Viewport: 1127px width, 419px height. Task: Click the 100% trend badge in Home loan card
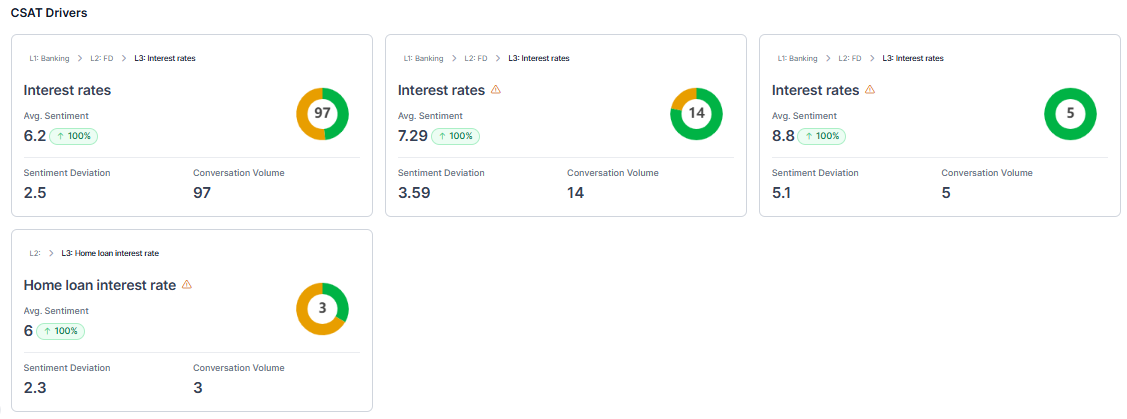tap(61, 331)
